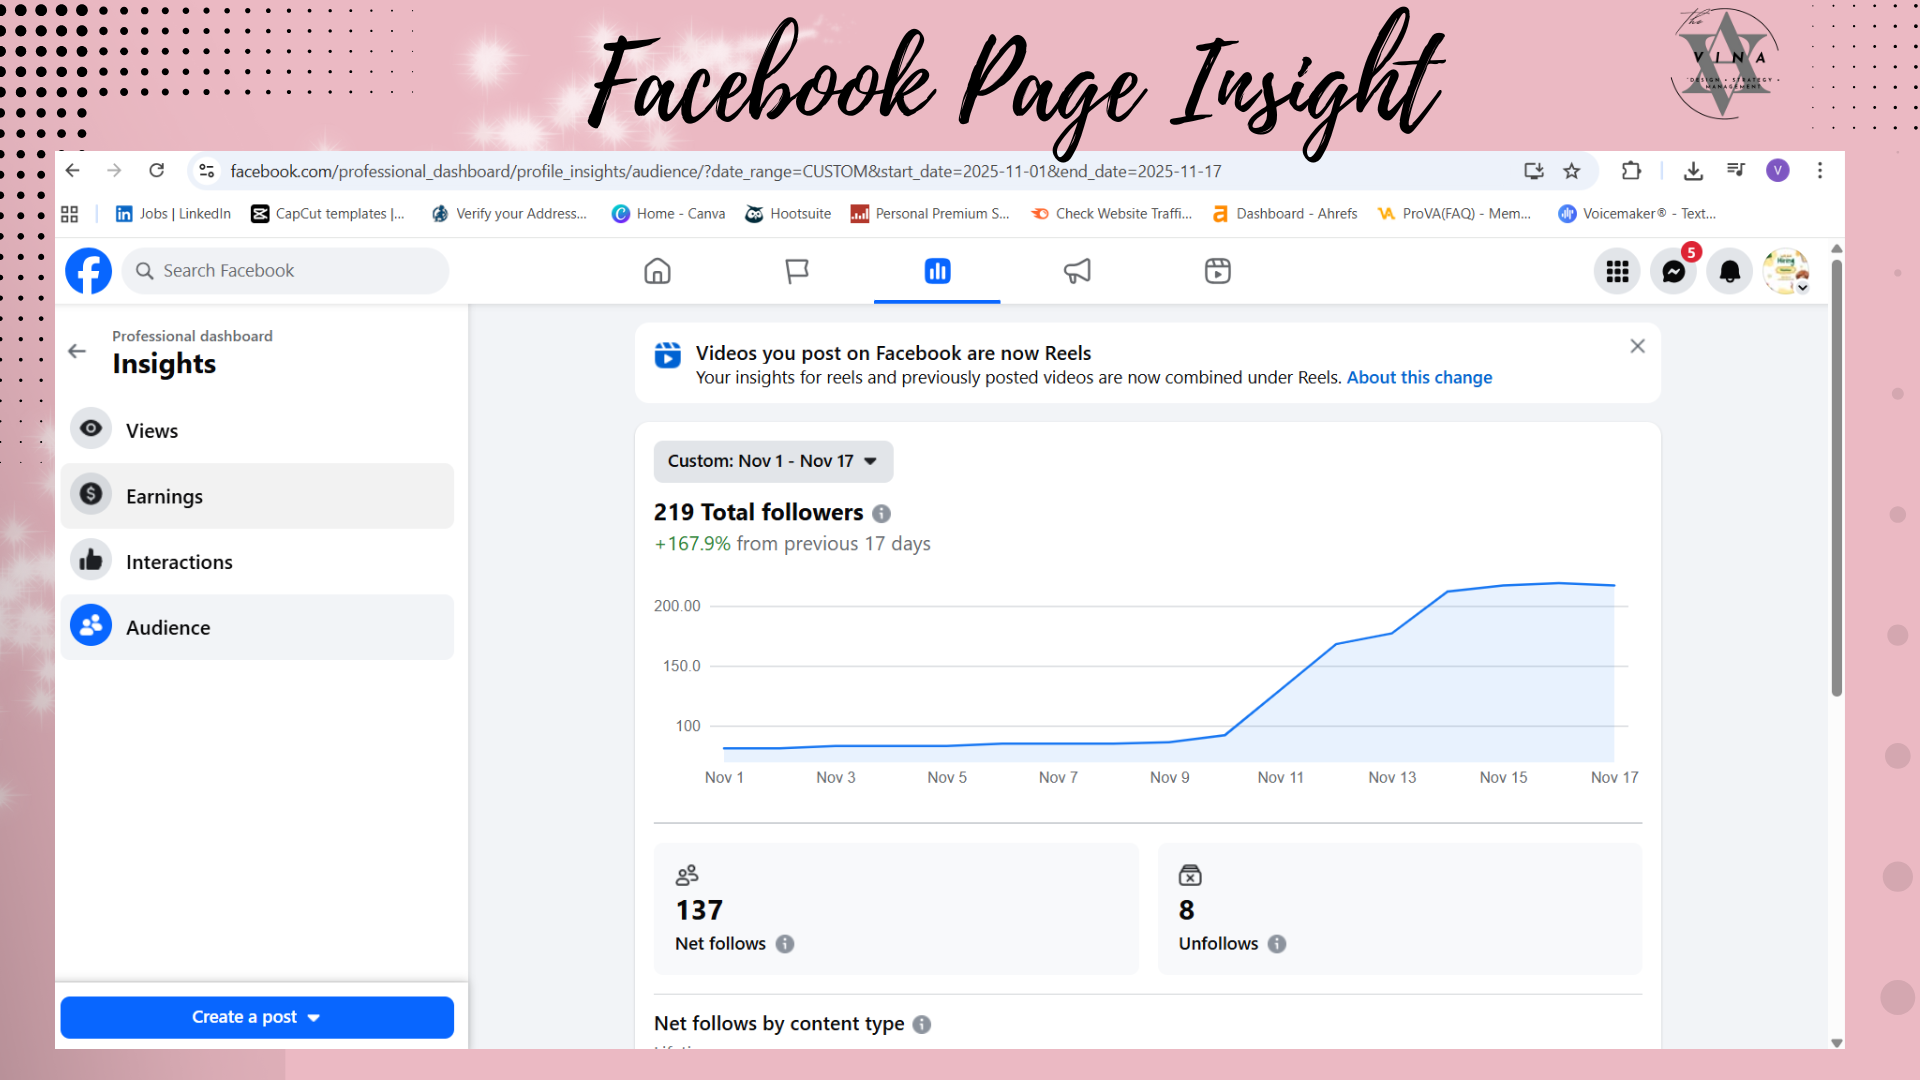
Task: Select Earnings in Insights sidebar
Action: click(164, 497)
